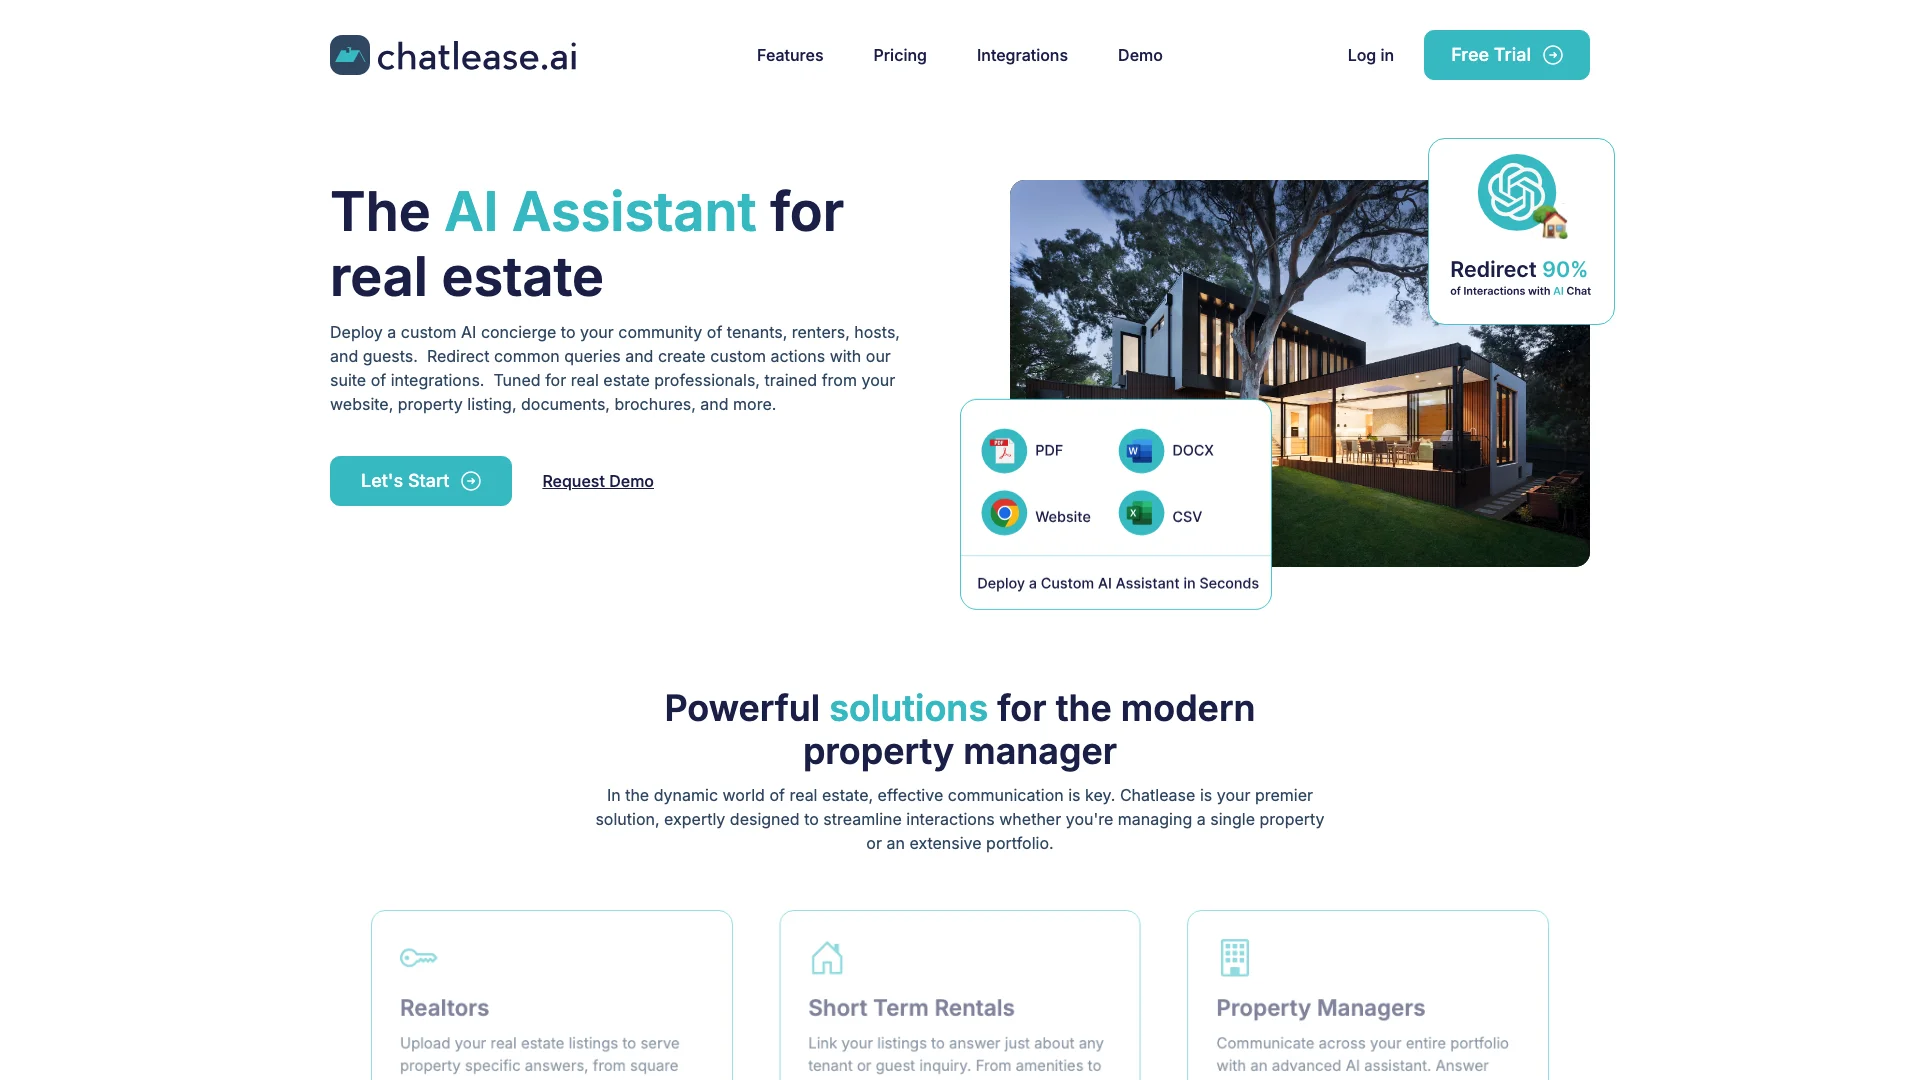Click the Website integration icon

pos(1005,514)
